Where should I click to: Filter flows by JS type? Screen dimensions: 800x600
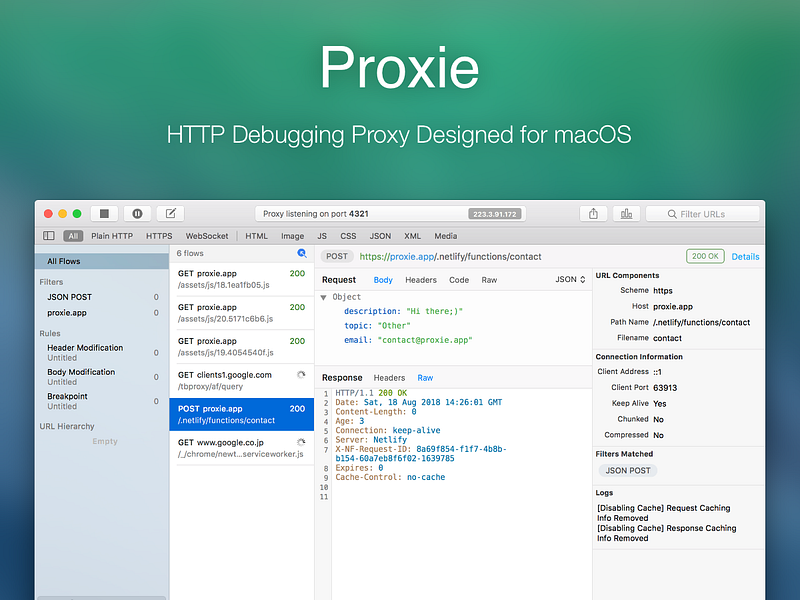322,236
